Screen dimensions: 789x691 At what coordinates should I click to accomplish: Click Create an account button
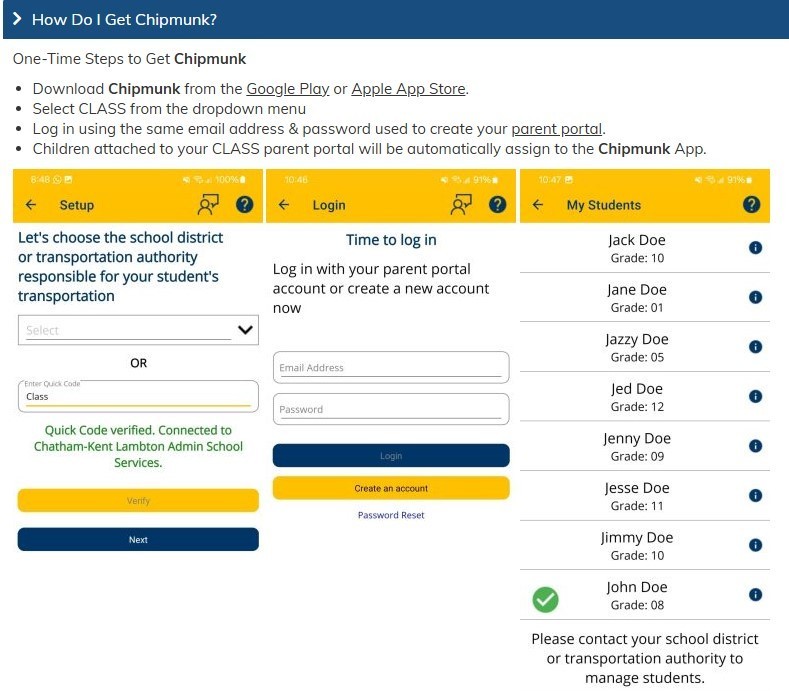(391, 488)
